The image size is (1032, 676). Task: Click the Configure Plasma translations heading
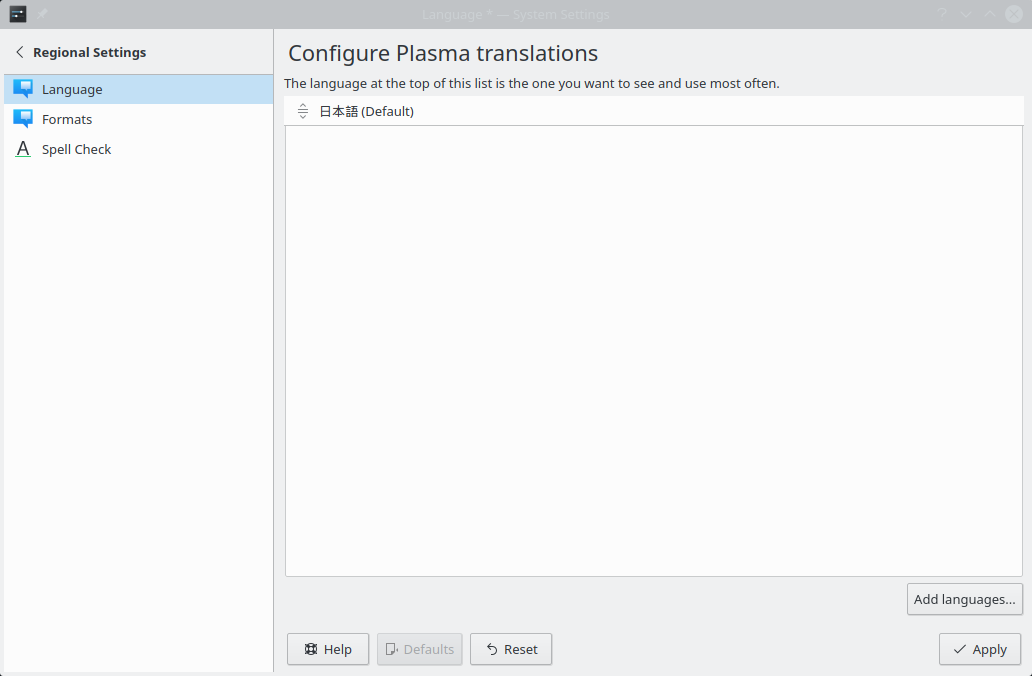click(443, 53)
